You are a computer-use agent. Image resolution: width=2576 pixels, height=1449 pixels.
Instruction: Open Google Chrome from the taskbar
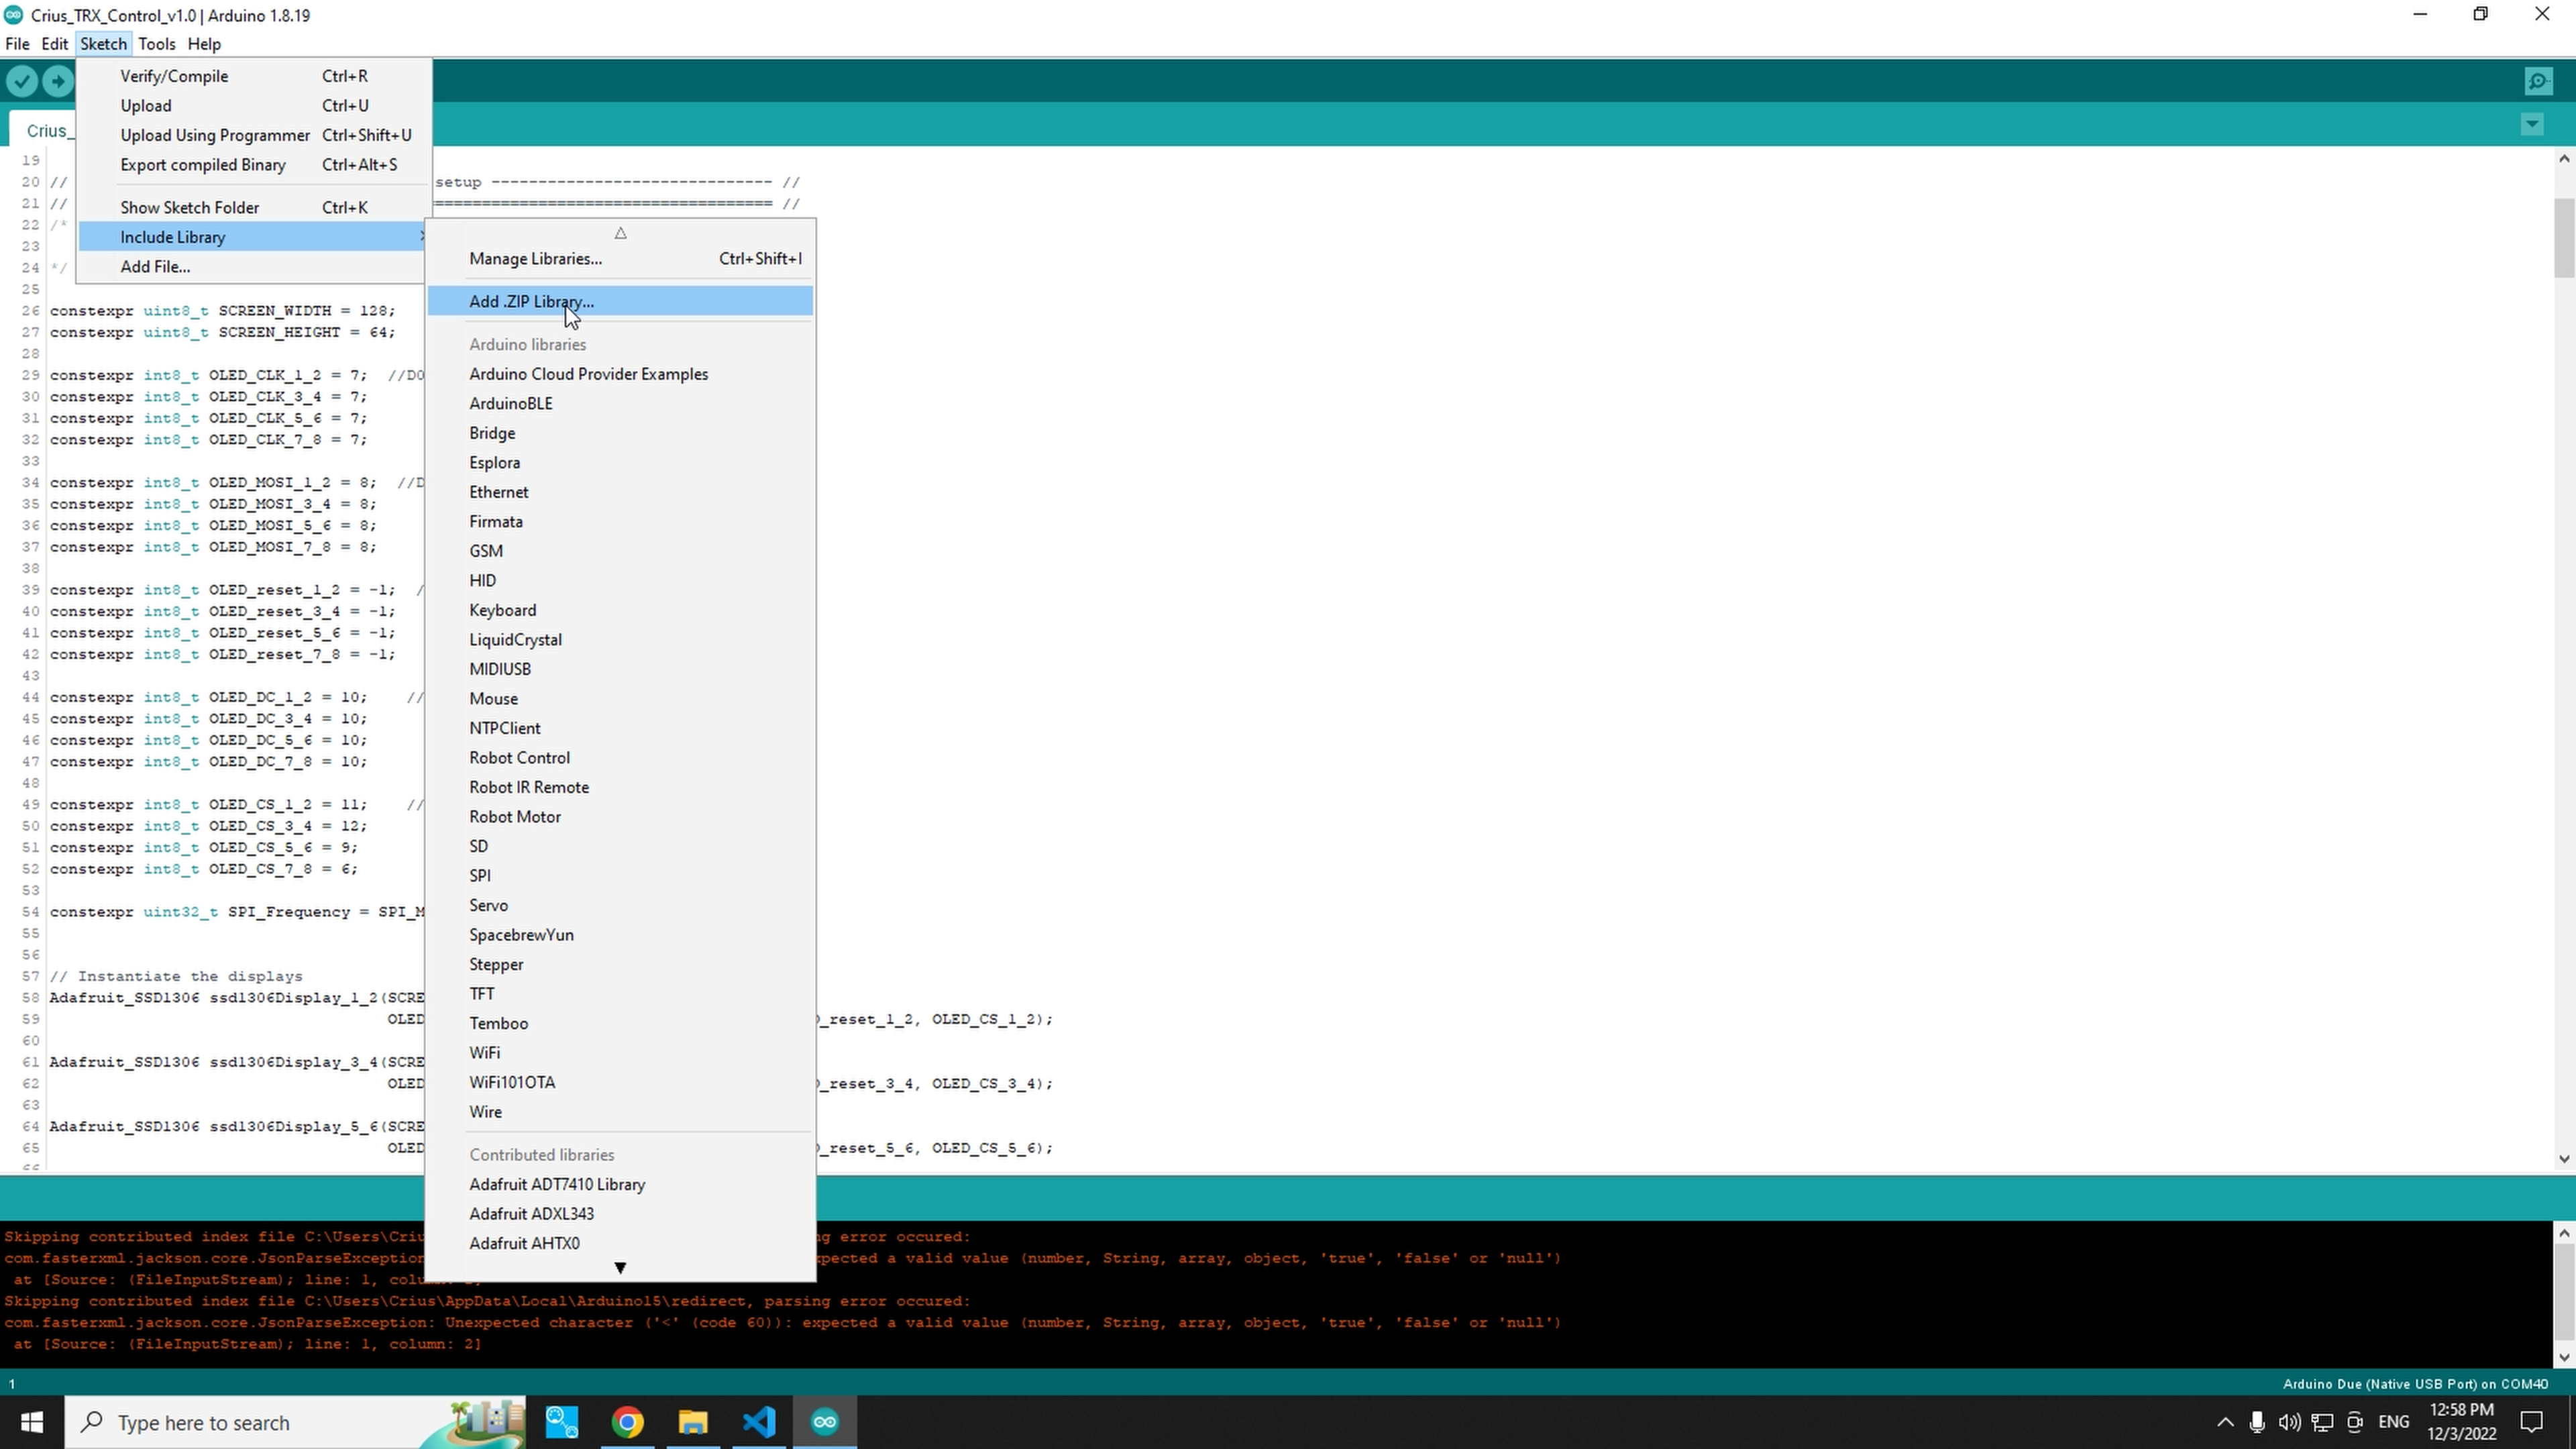pos(627,1422)
